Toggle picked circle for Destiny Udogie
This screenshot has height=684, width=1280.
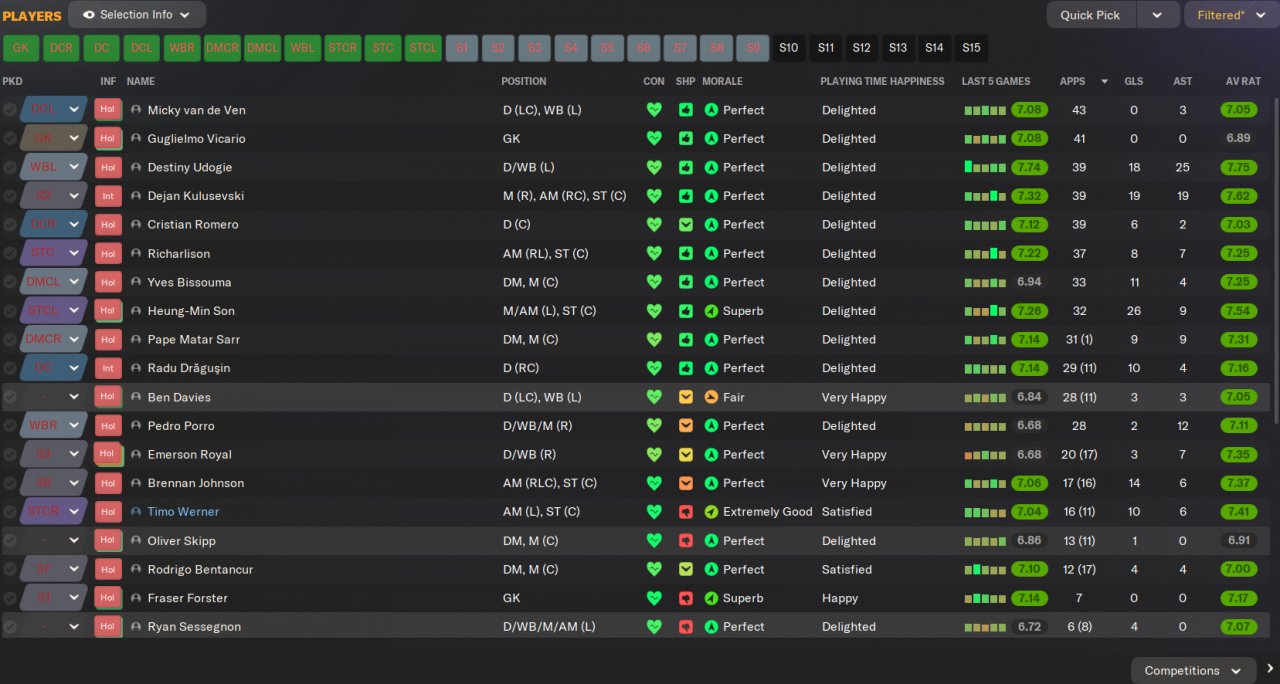tap(10, 168)
